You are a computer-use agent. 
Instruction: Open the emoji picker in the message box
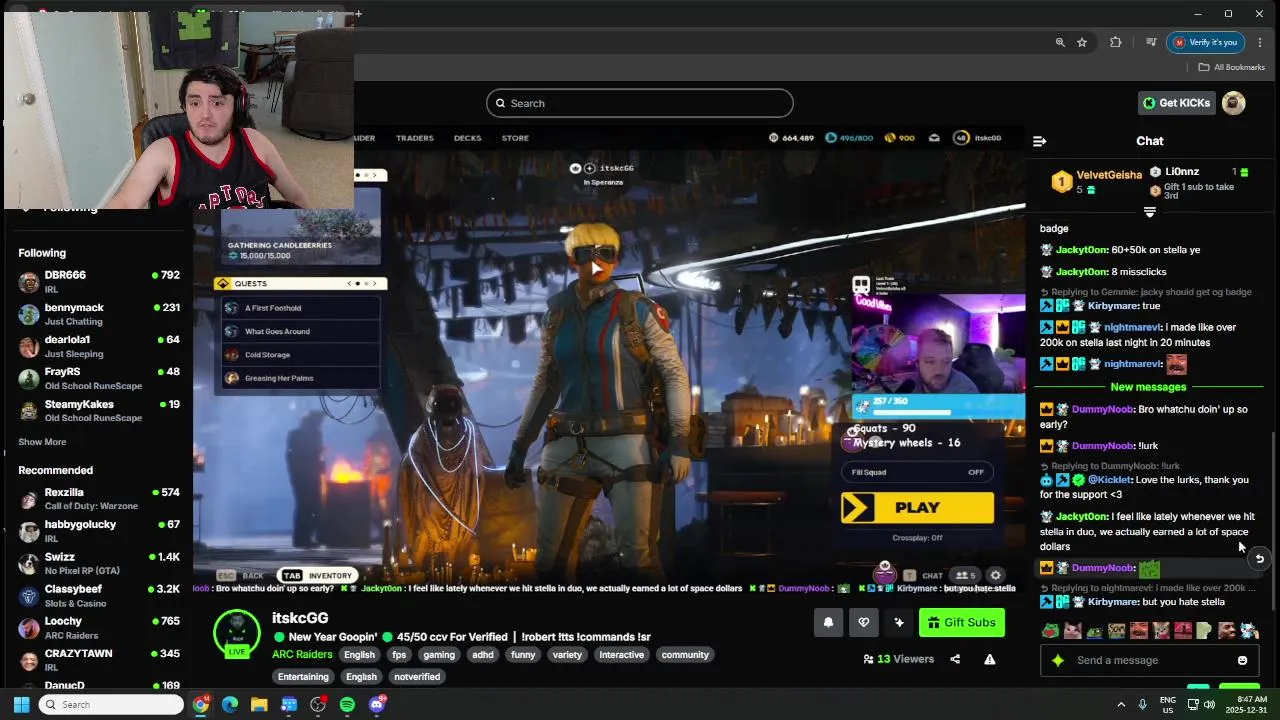pos(1242,660)
